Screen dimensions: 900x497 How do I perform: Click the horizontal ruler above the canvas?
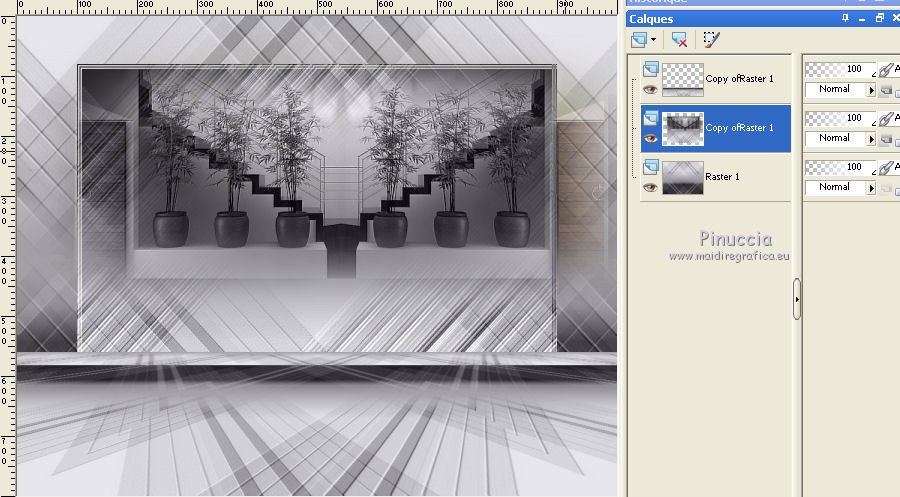317,7
